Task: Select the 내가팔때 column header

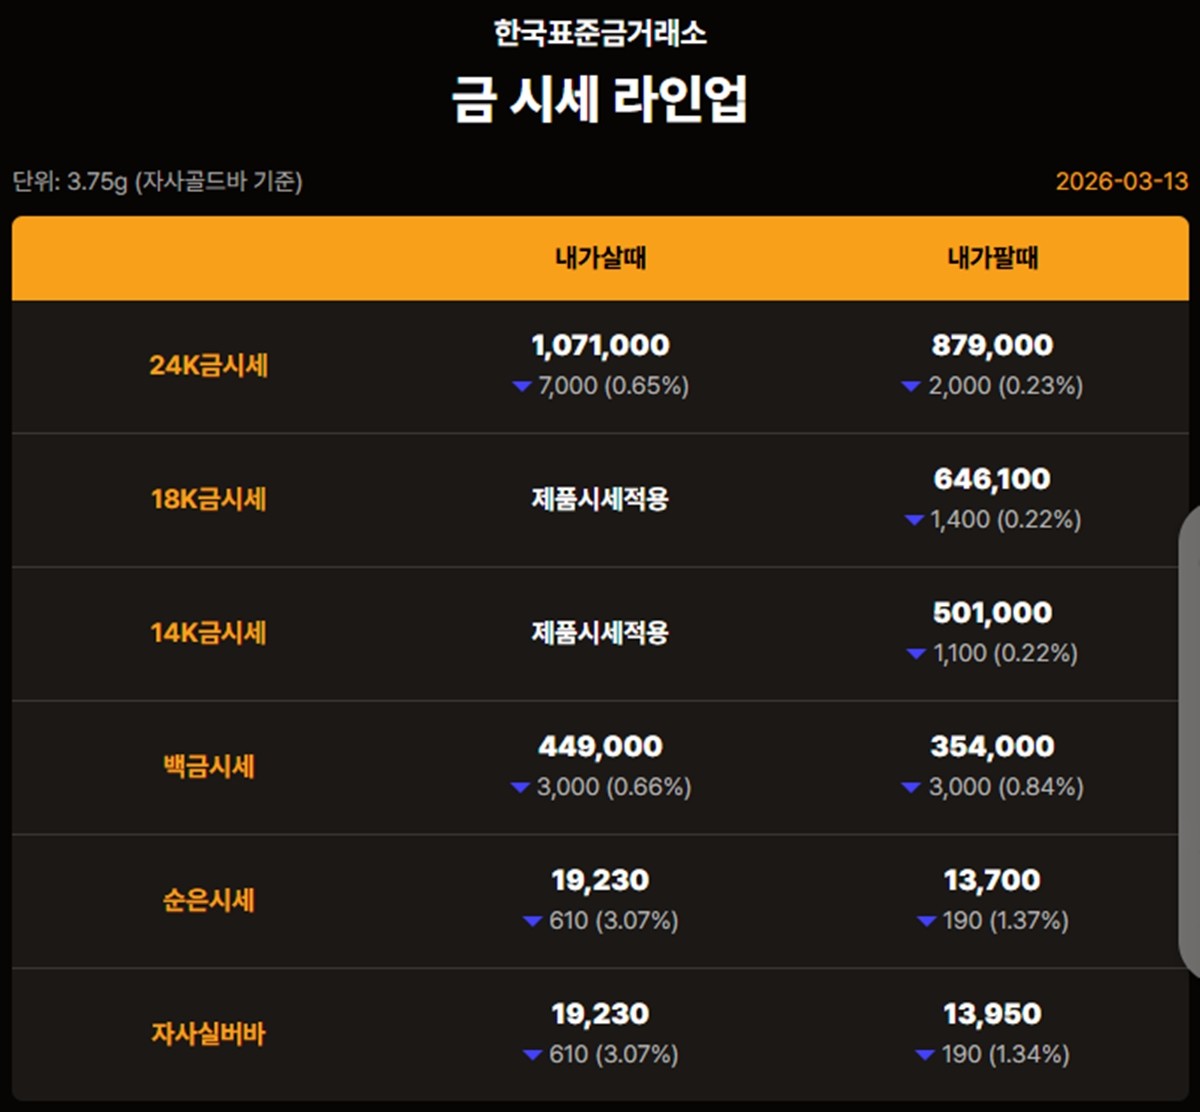Action: [992, 258]
